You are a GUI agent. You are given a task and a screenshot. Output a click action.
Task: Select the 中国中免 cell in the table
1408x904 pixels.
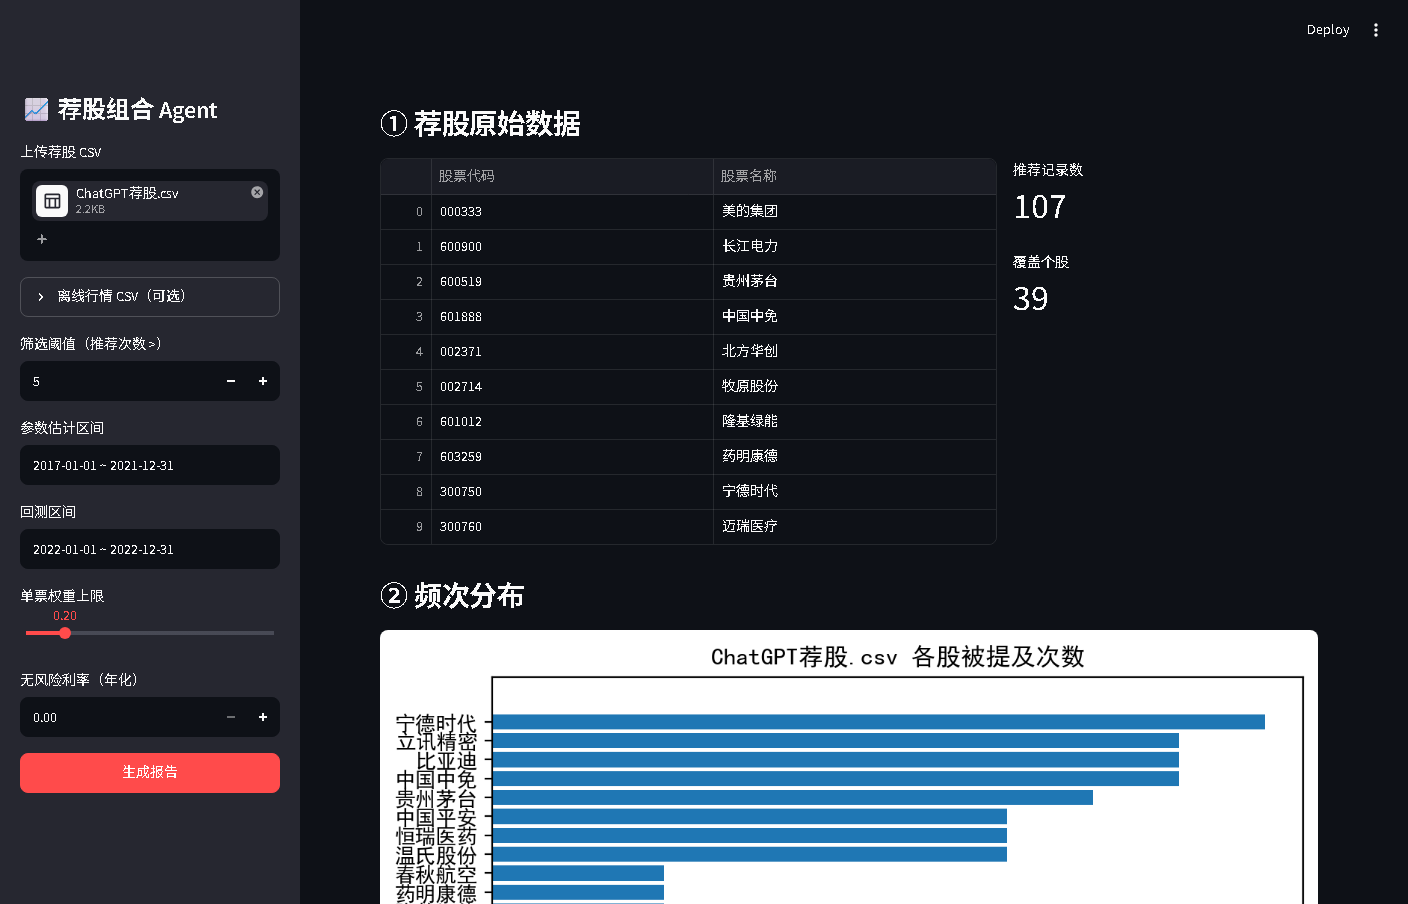tap(855, 317)
